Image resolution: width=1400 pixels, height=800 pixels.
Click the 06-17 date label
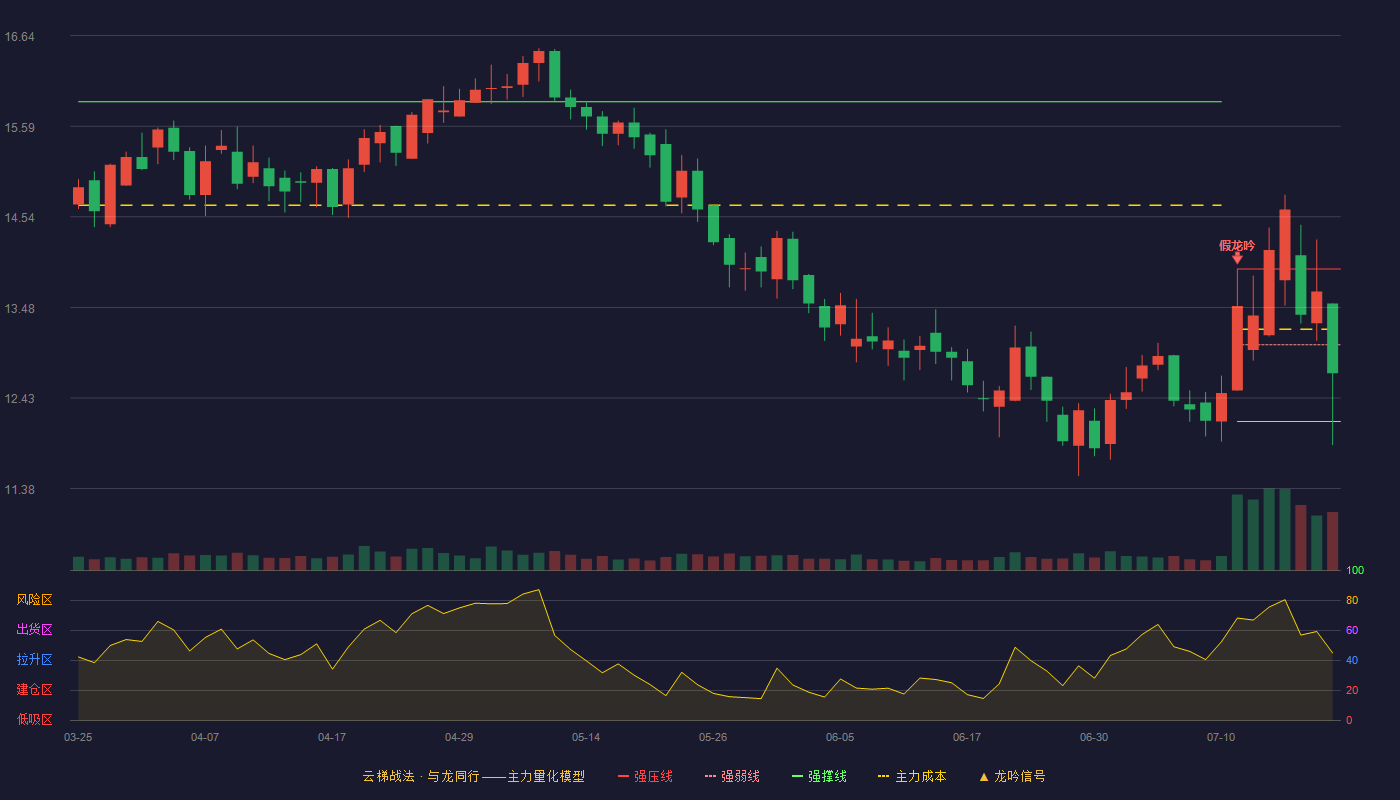[967, 737]
